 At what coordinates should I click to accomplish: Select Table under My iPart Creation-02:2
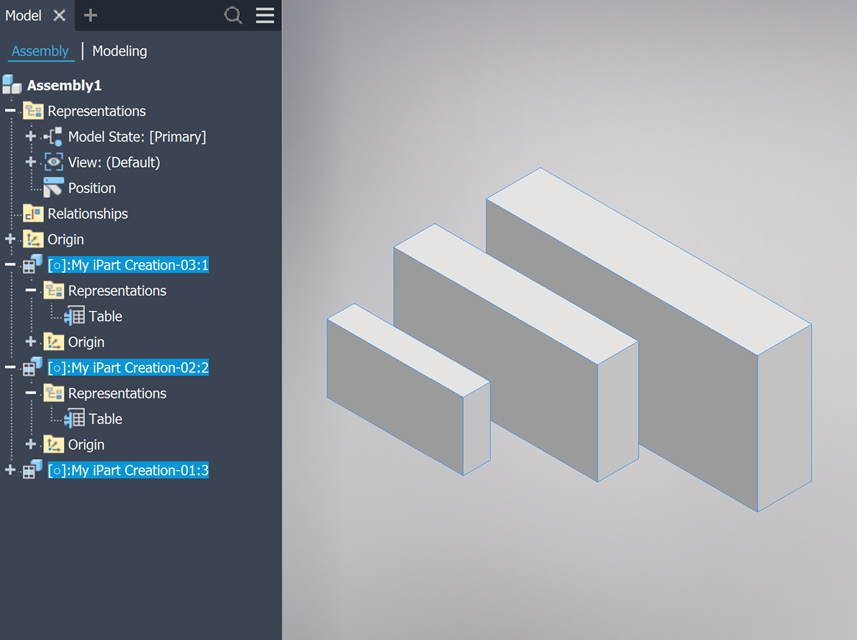pos(105,419)
